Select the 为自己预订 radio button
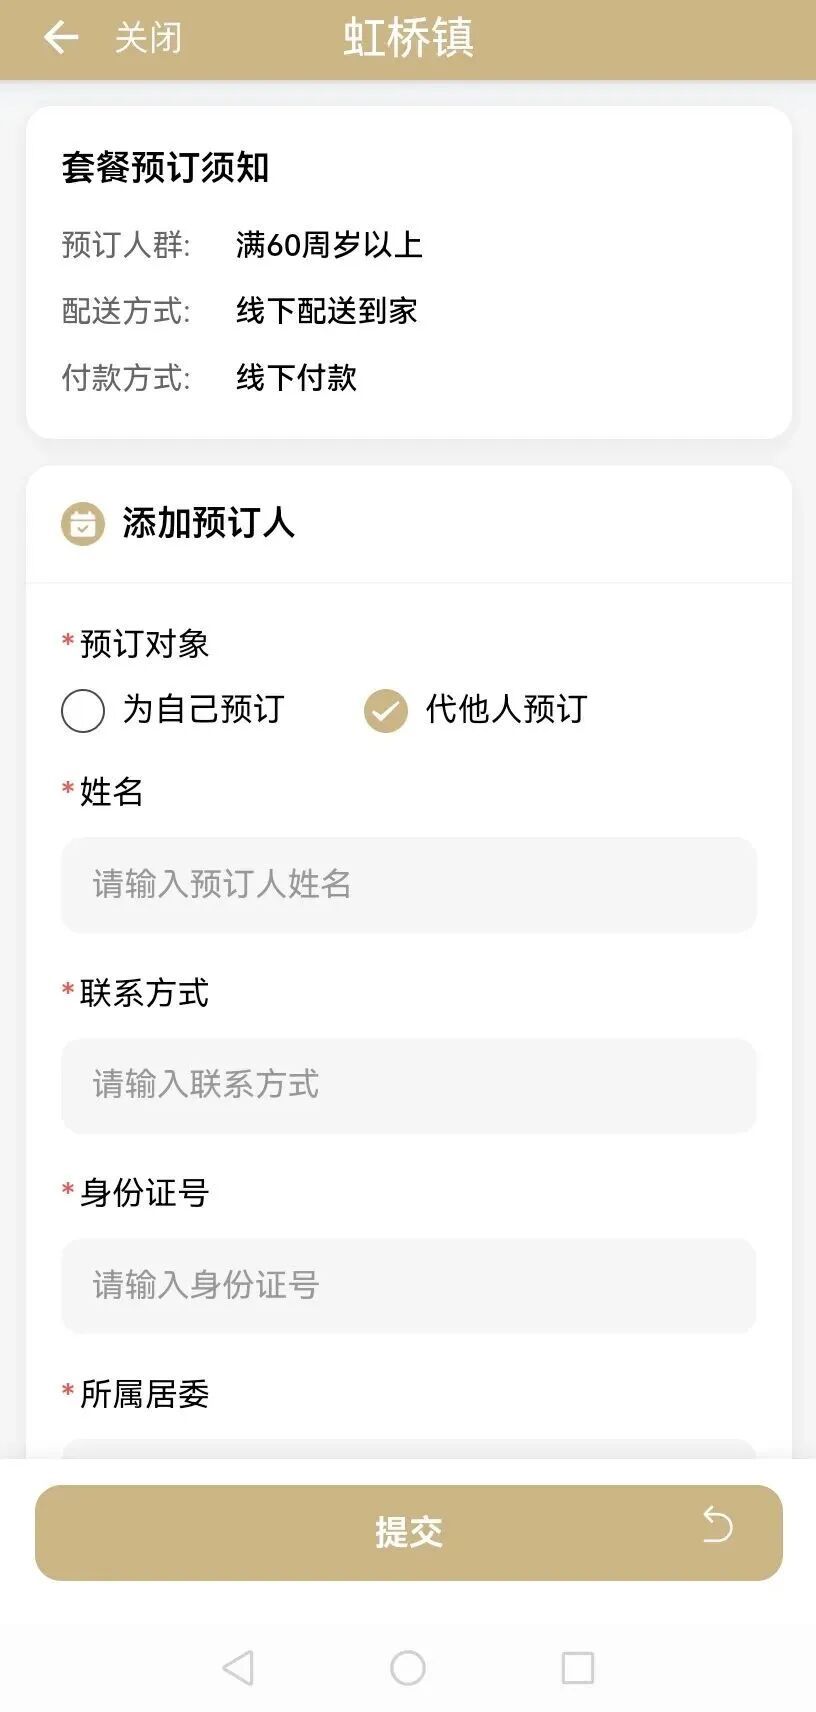 click(83, 711)
